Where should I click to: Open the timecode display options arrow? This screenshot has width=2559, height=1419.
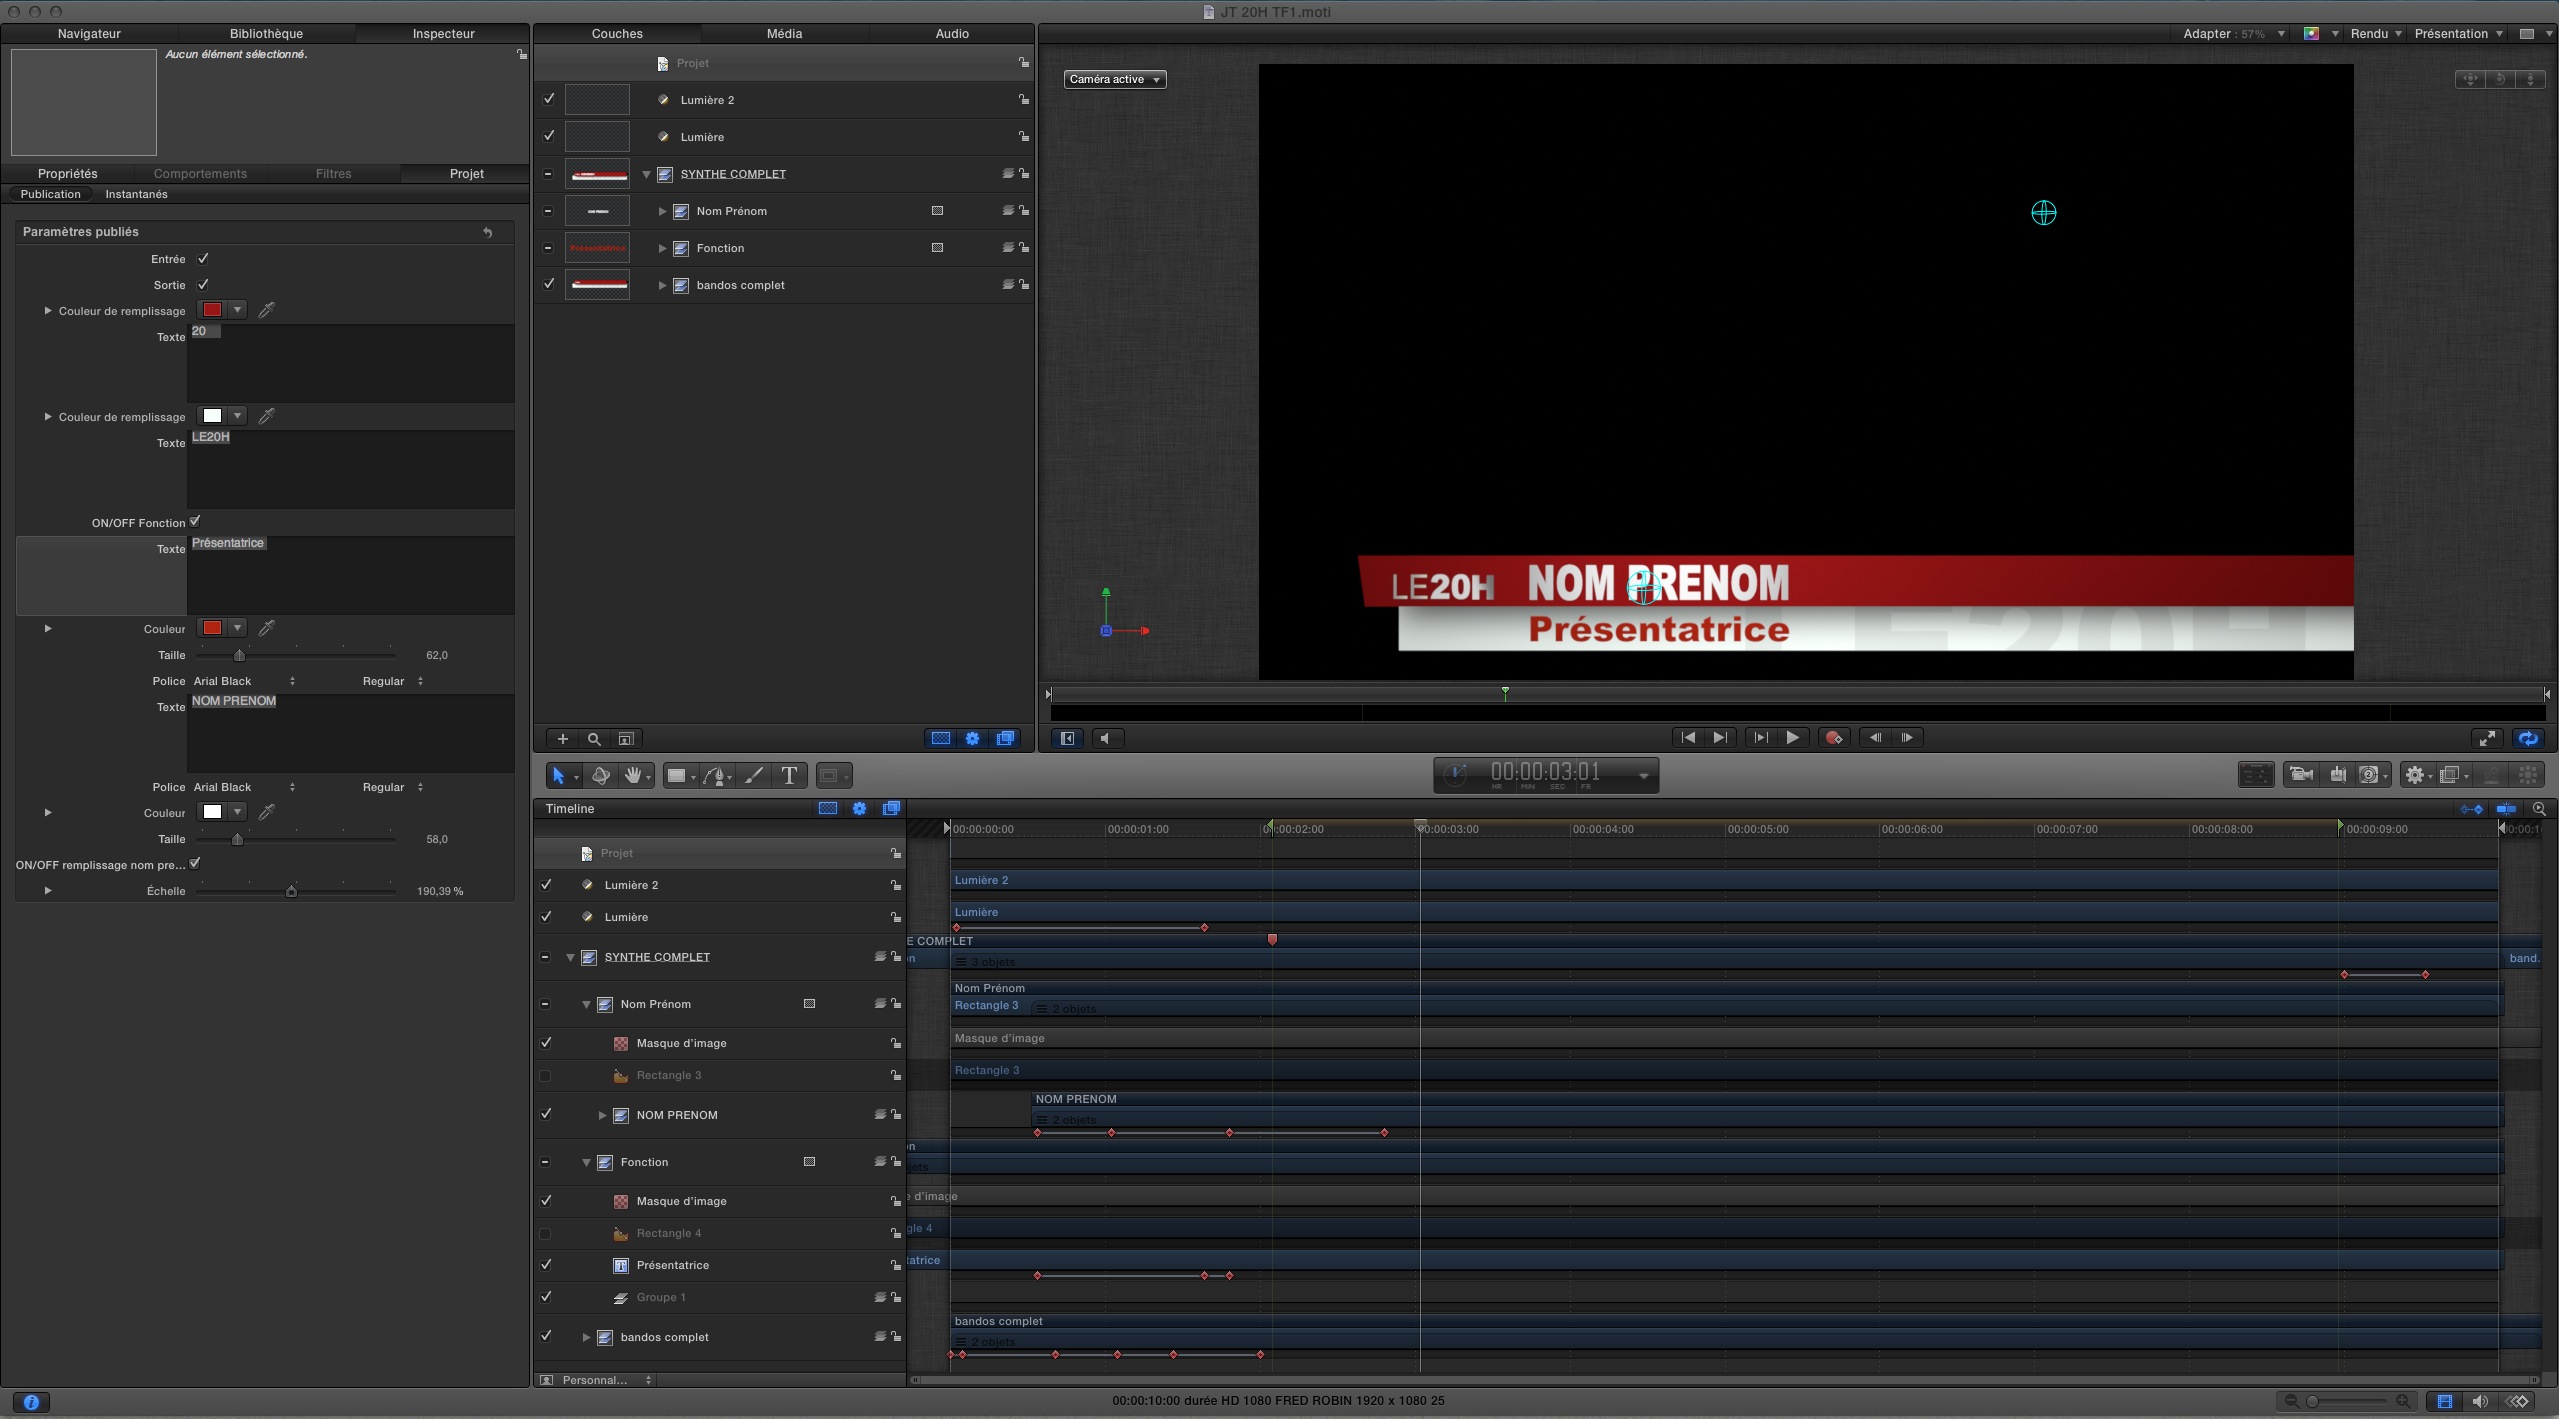(x=1643, y=776)
